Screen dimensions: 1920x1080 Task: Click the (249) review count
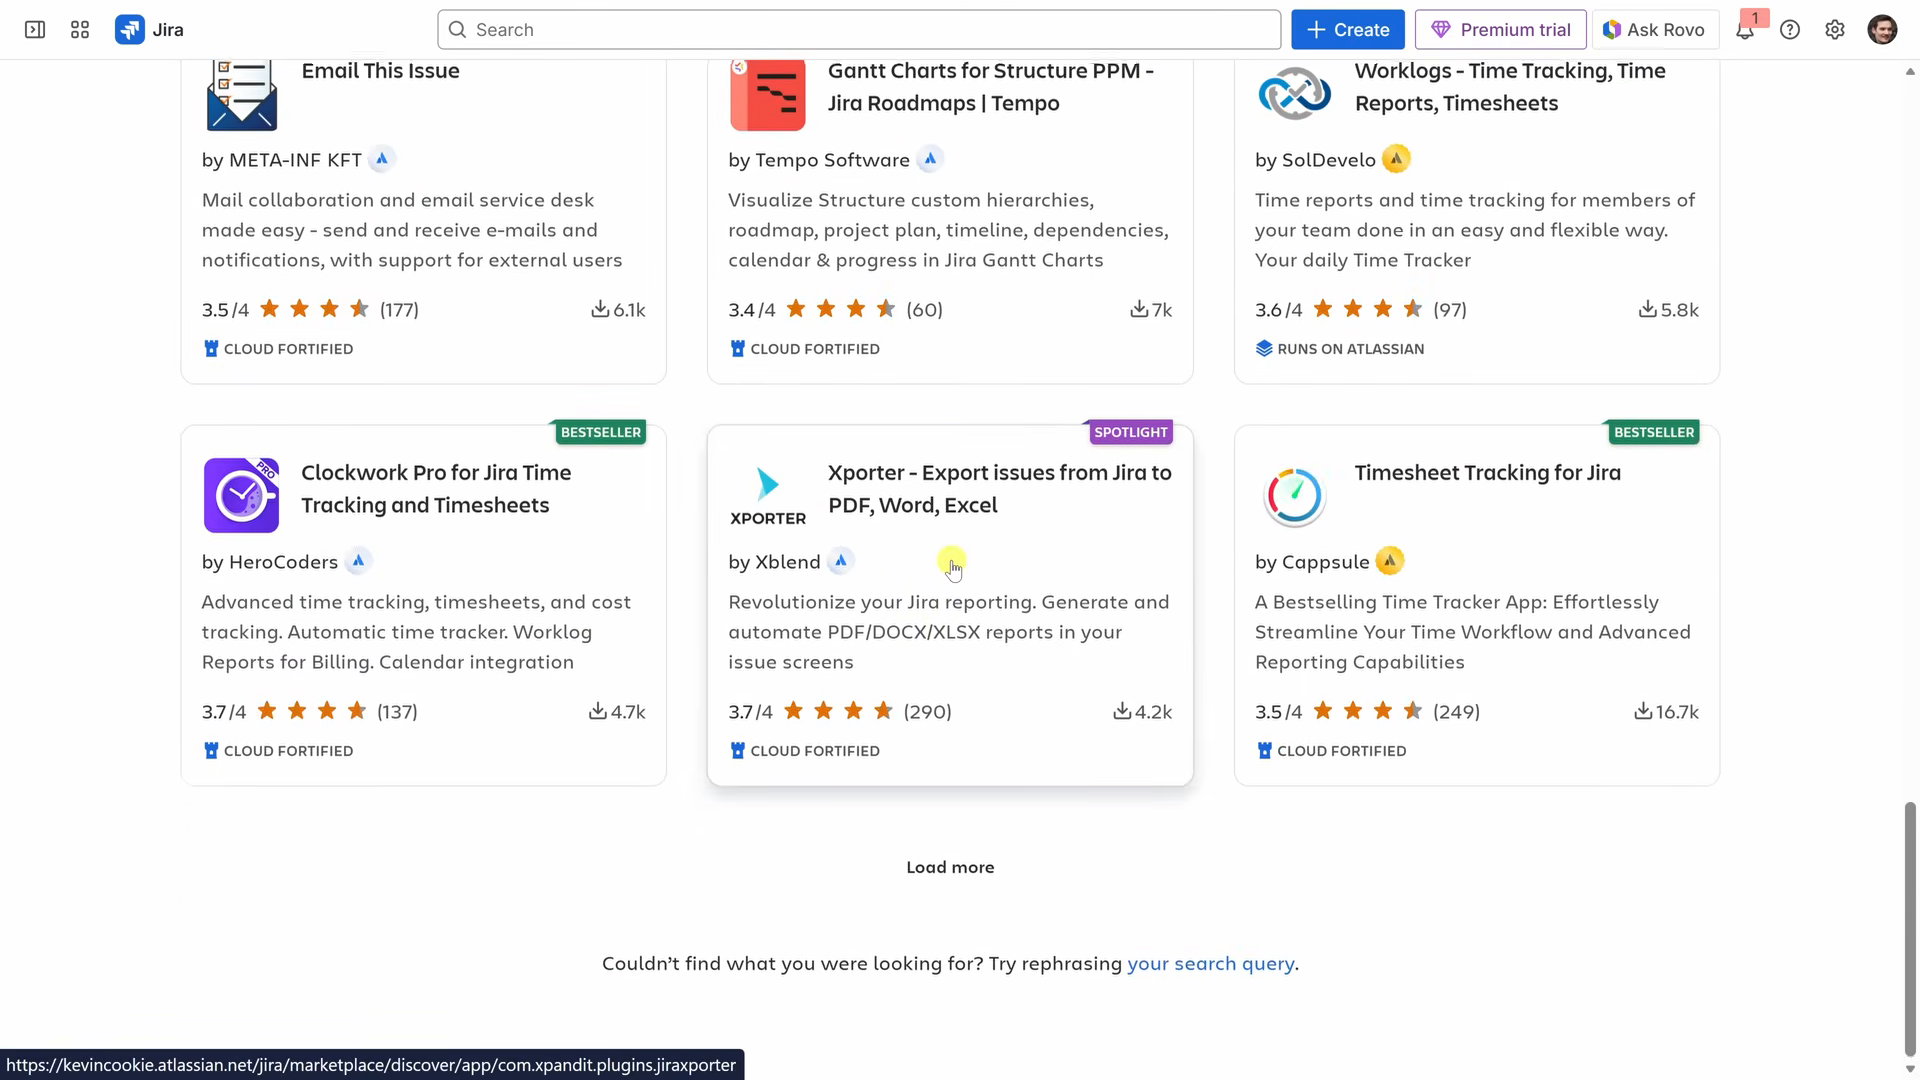click(x=1456, y=712)
